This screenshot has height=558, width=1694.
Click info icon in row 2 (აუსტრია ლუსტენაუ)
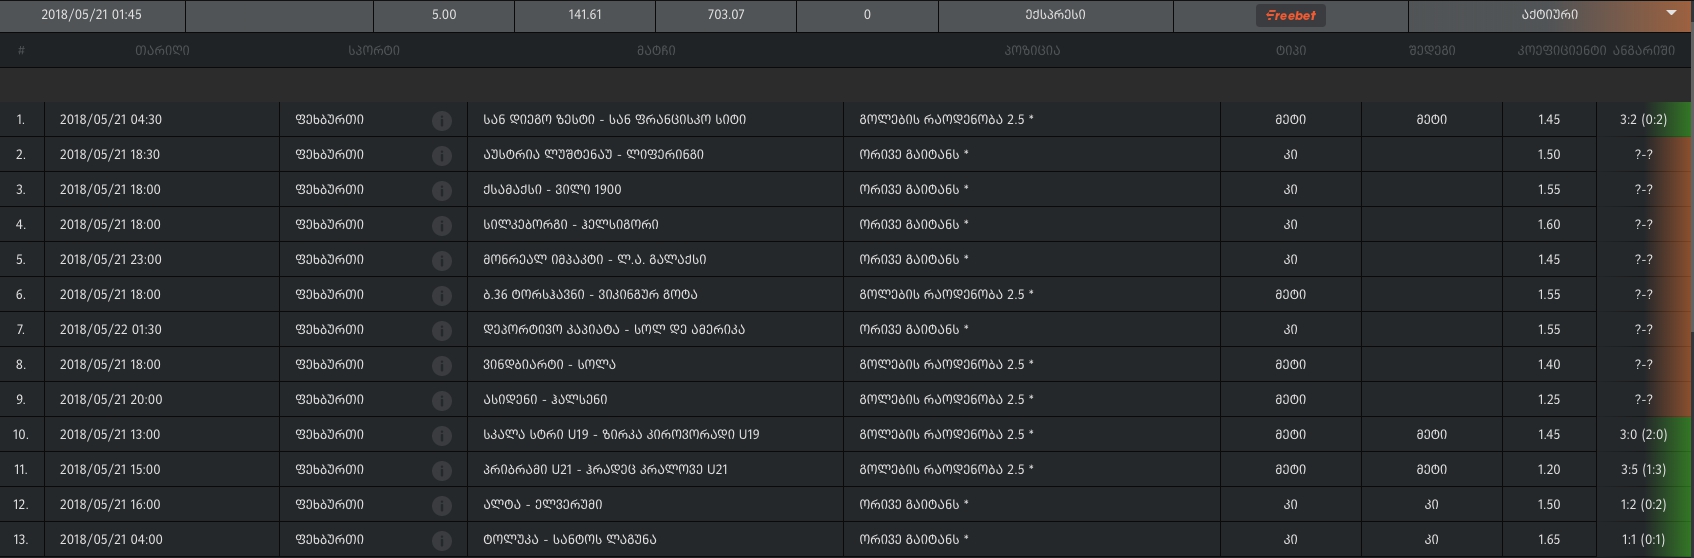click(441, 155)
